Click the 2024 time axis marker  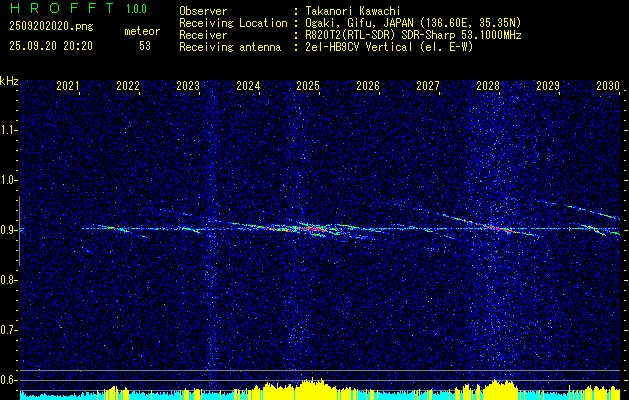pos(248,86)
